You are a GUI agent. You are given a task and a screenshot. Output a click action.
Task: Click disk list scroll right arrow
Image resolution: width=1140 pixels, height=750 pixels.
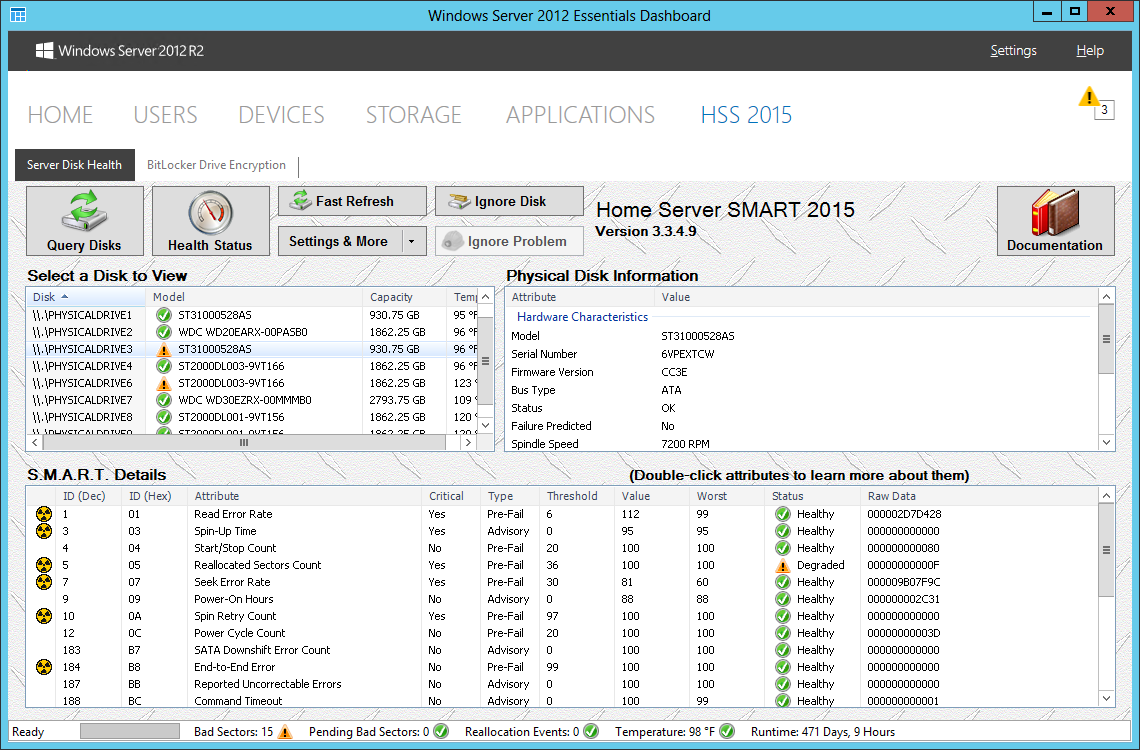click(x=469, y=442)
